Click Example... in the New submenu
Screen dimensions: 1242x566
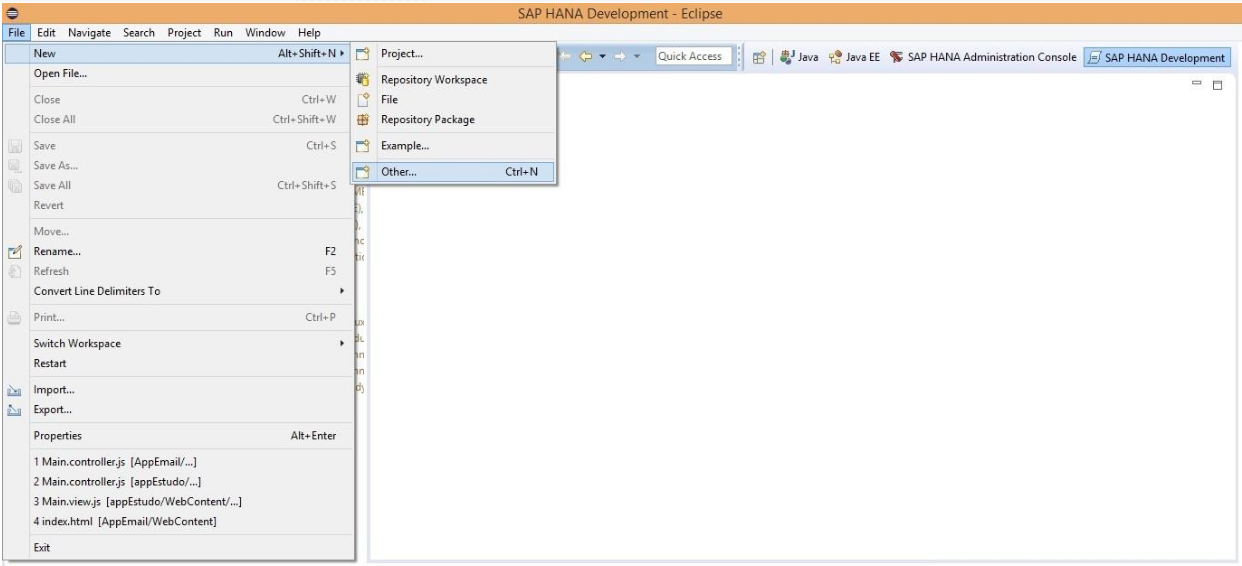[405, 146]
